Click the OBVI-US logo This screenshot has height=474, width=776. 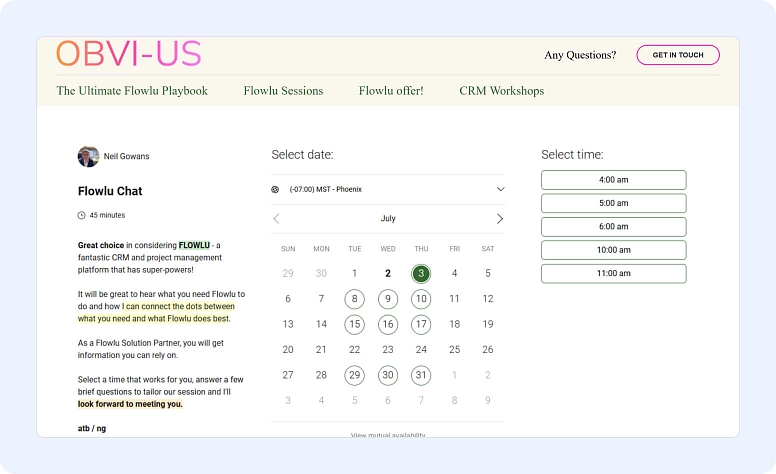click(128, 54)
